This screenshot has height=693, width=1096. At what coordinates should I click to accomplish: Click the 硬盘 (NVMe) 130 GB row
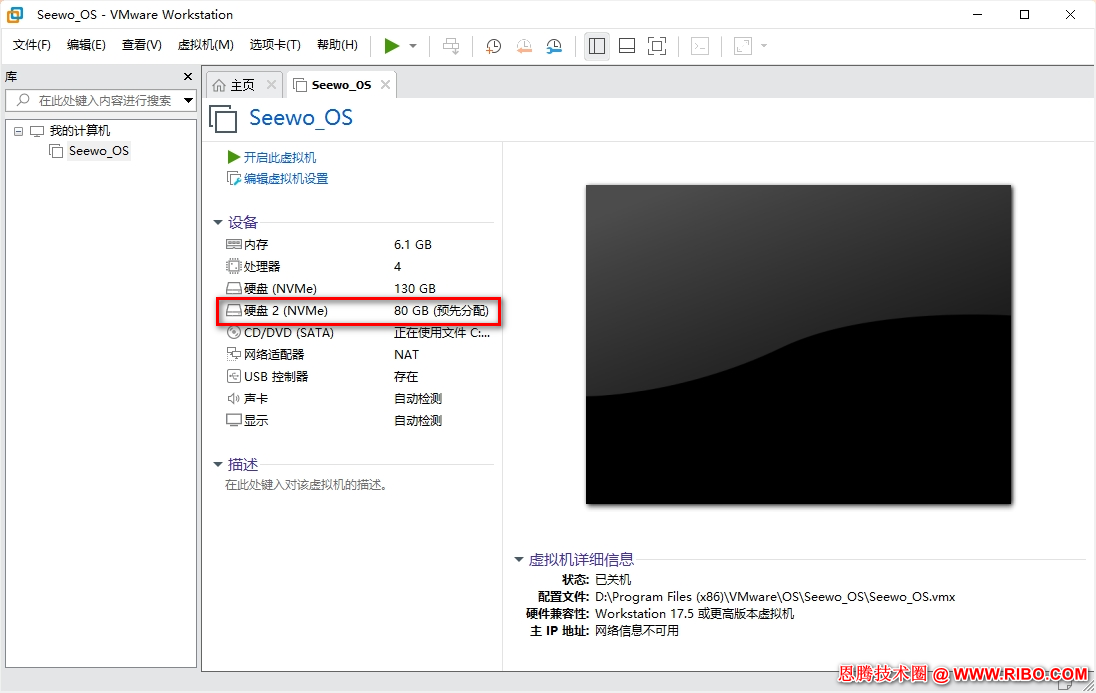tap(359, 288)
